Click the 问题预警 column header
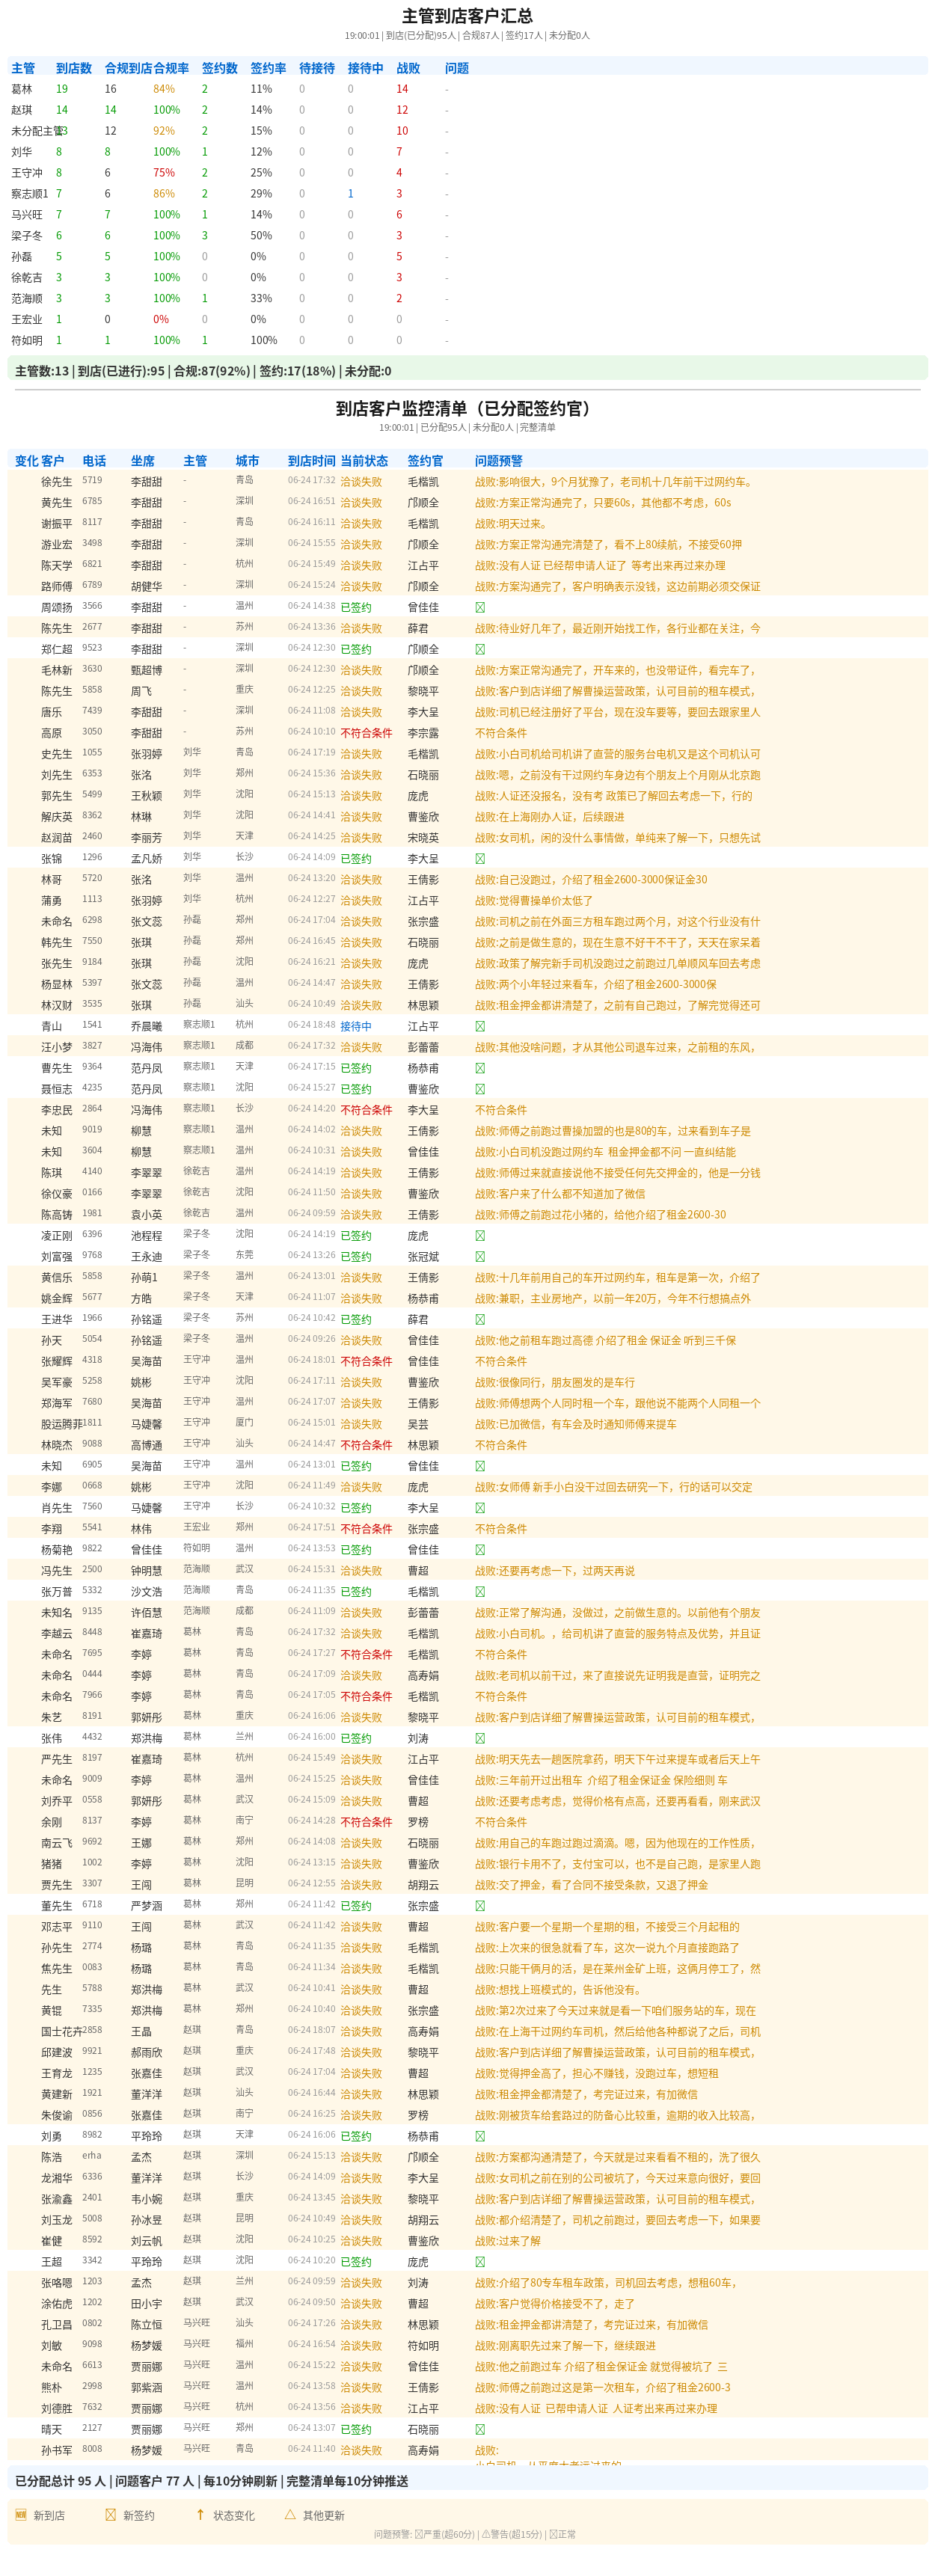 click(x=499, y=461)
